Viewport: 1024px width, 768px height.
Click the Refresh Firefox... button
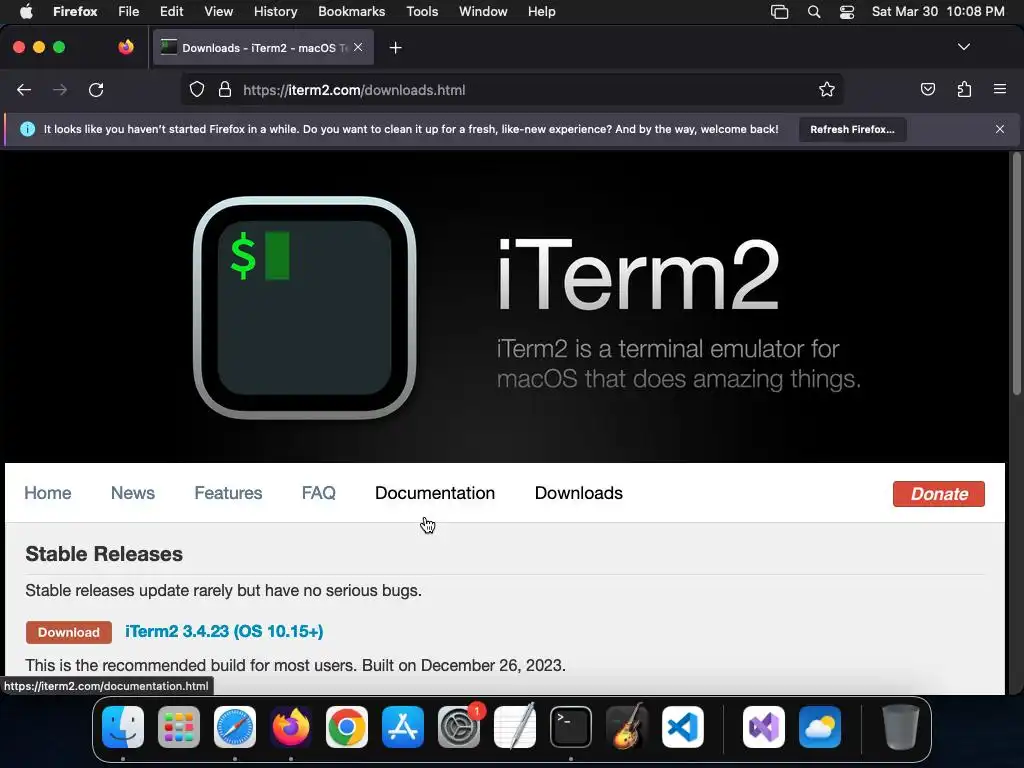pos(852,129)
